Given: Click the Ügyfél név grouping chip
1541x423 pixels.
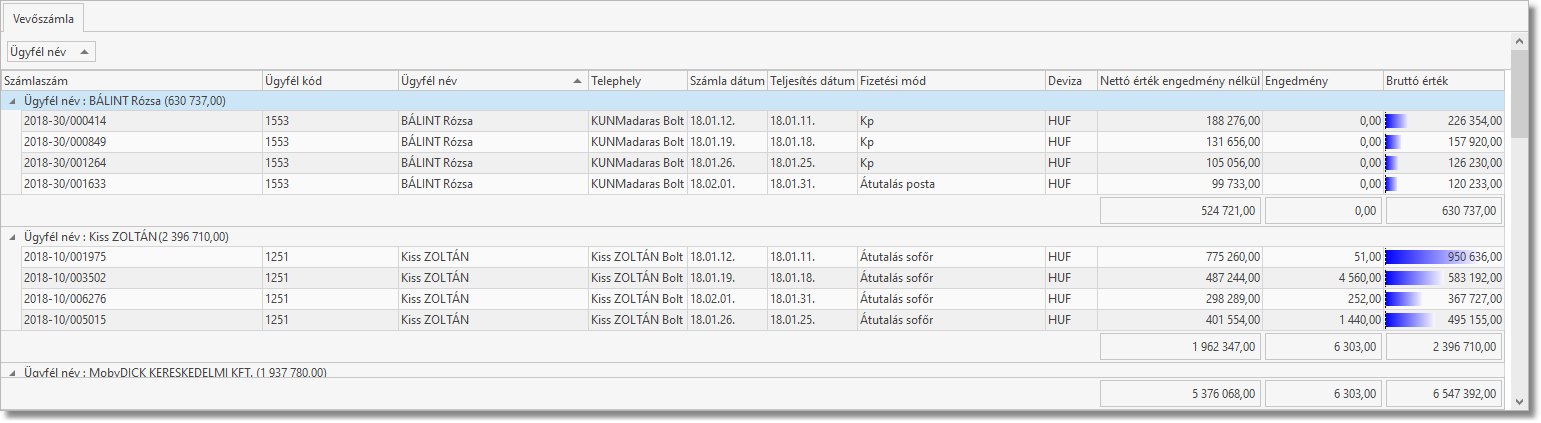Looking at the screenshot, I should point(38,51).
